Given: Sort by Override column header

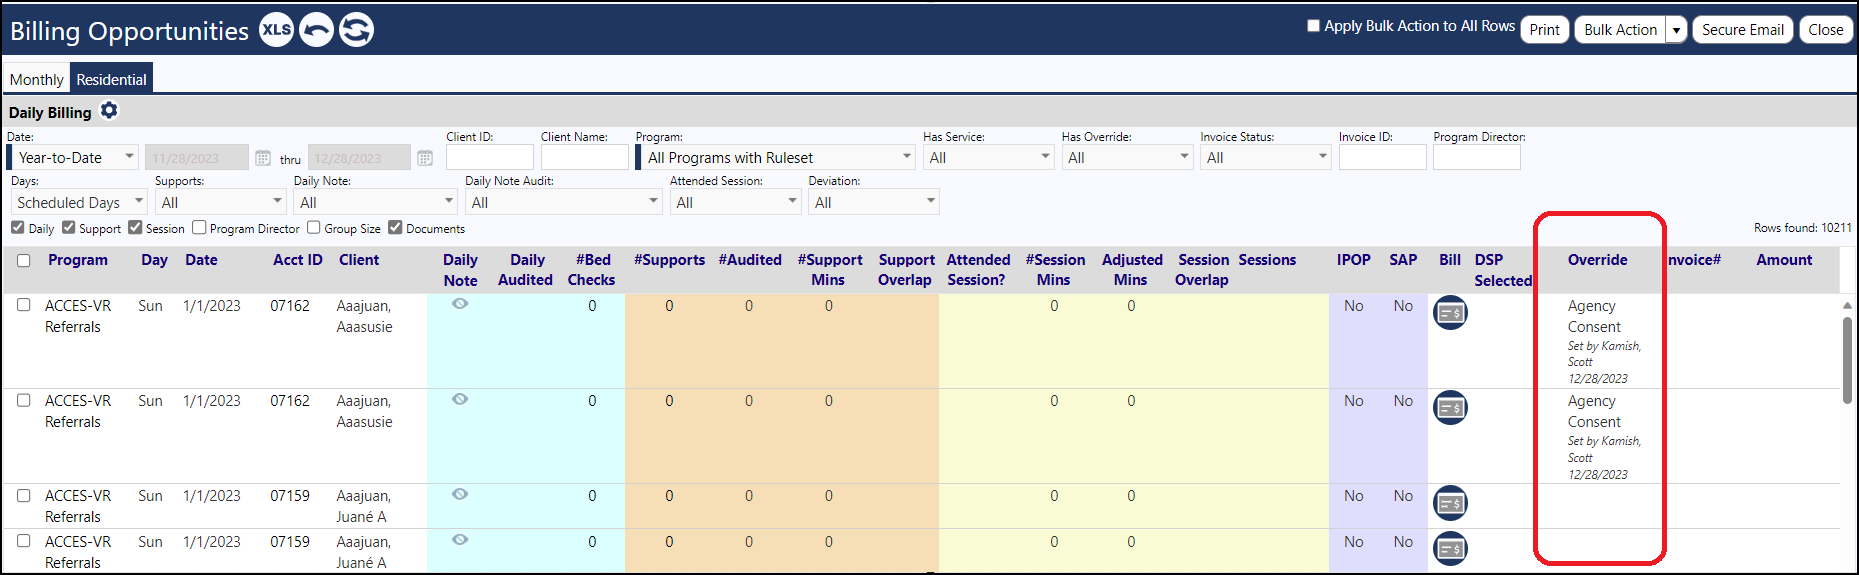Looking at the screenshot, I should (x=1597, y=260).
